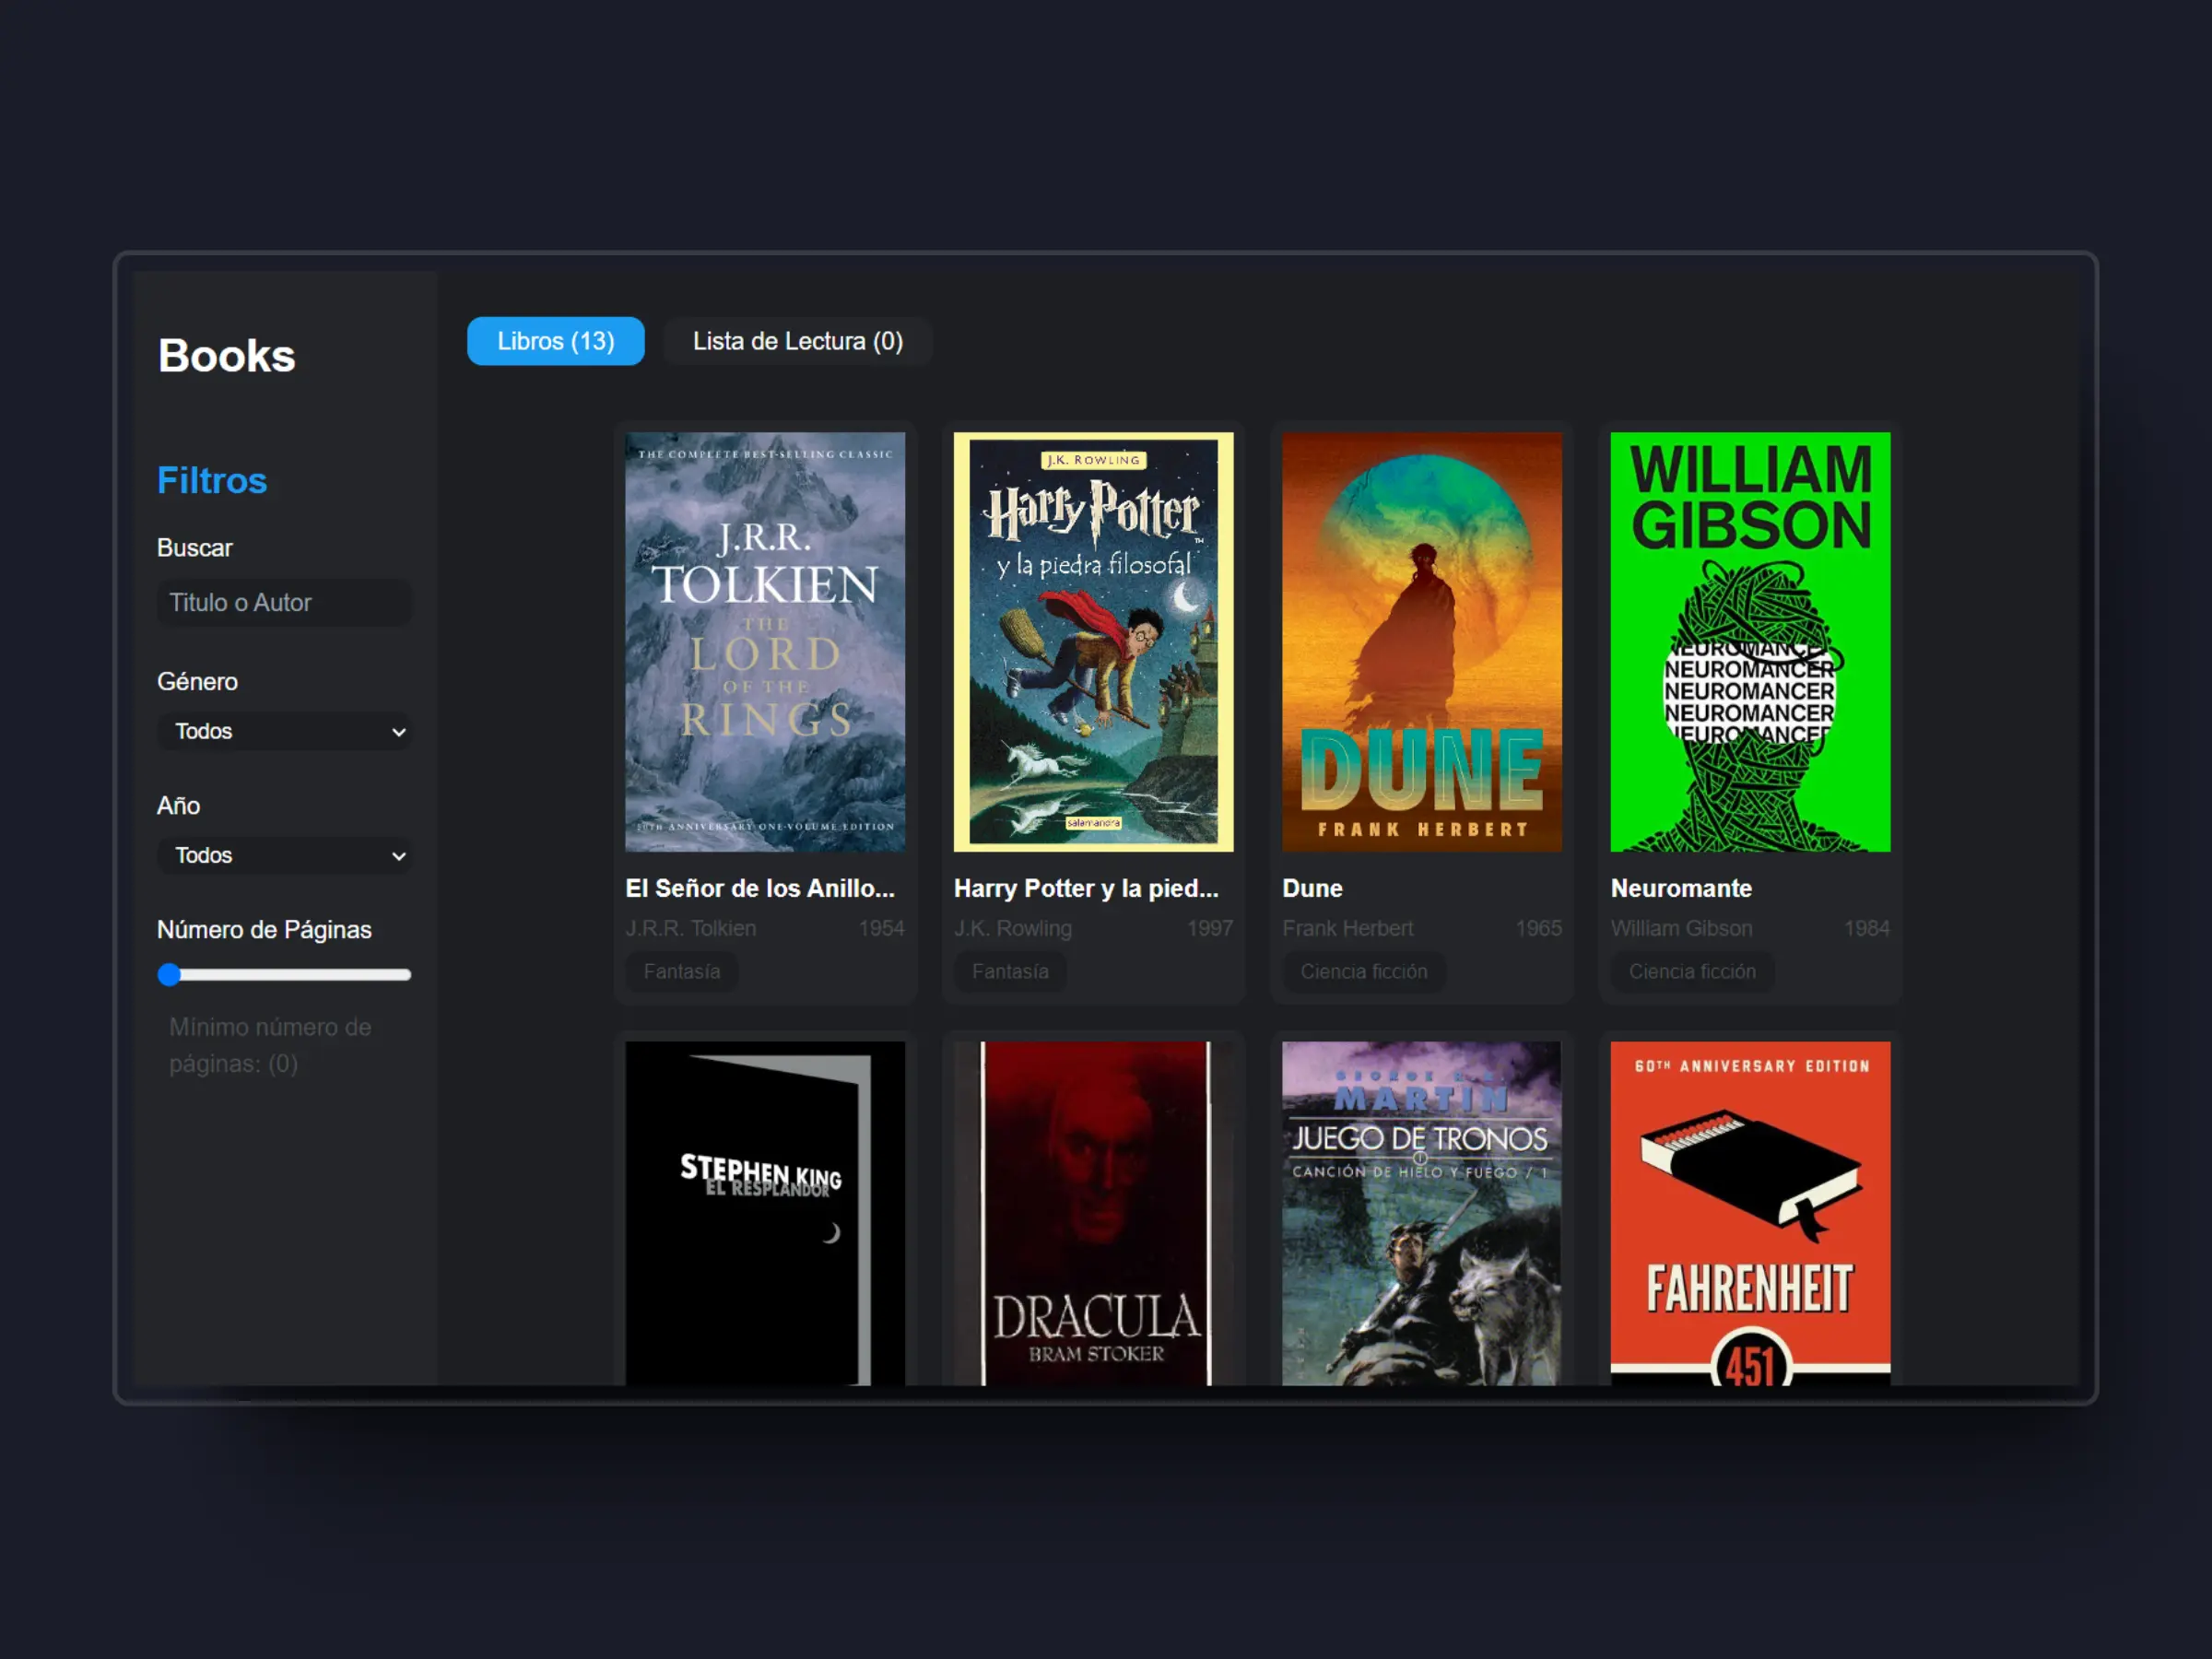
Task: Click the Mínimo número de páginas label
Action: pyautogui.click(x=270, y=1045)
